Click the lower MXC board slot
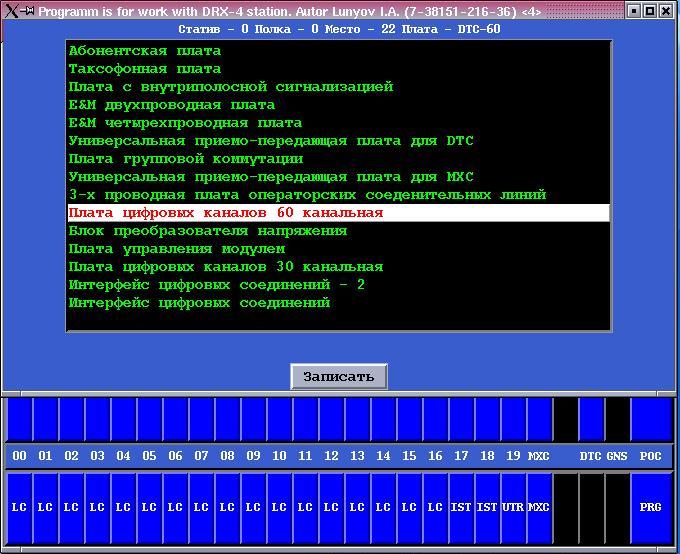The width and height of the screenshot is (680, 554). (x=539, y=508)
